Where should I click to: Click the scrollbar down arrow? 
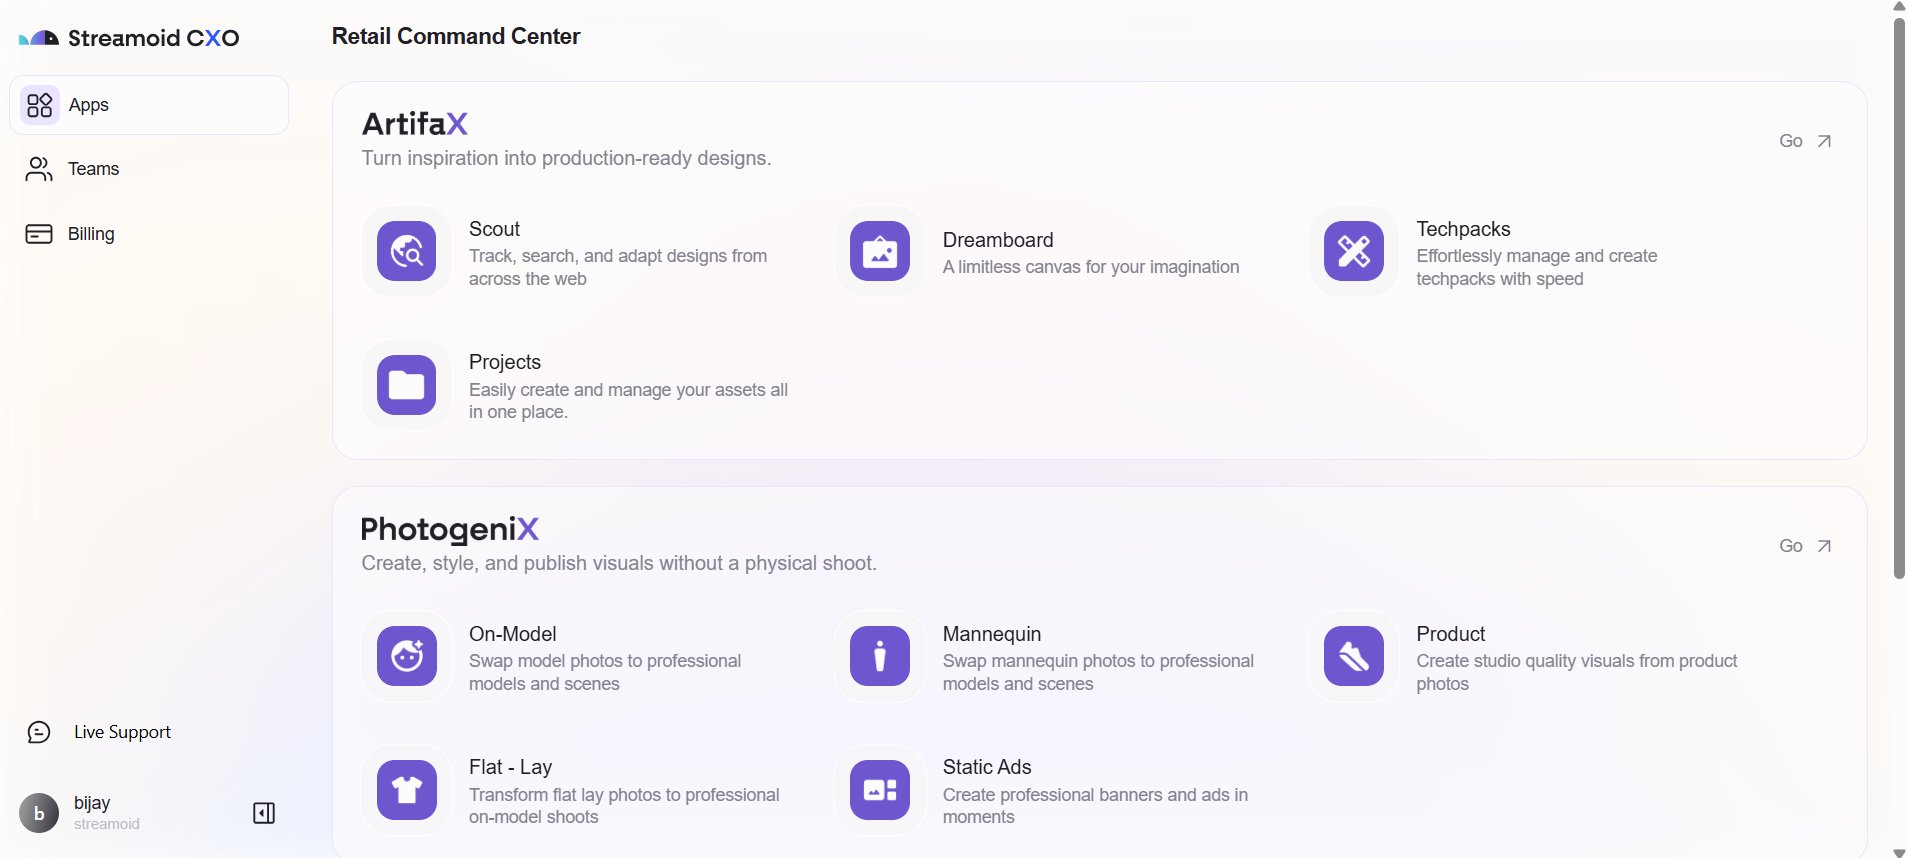point(1899,852)
